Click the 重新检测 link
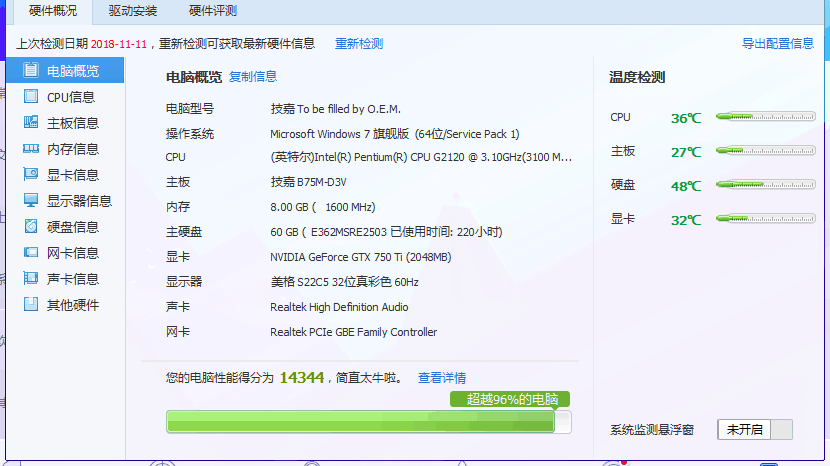The width and height of the screenshot is (830, 466). [359, 44]
